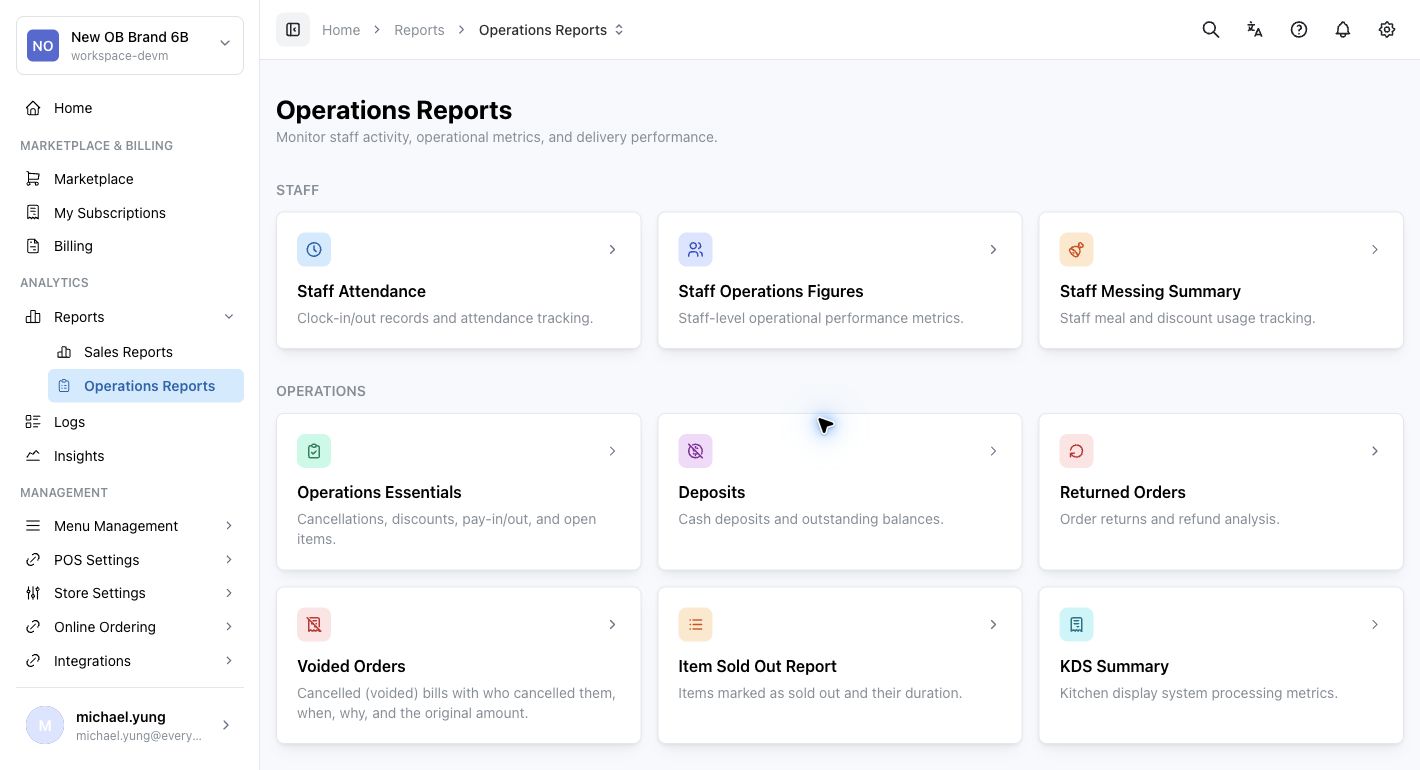Click the Voided Orders red icon

[x=314, y=625]
